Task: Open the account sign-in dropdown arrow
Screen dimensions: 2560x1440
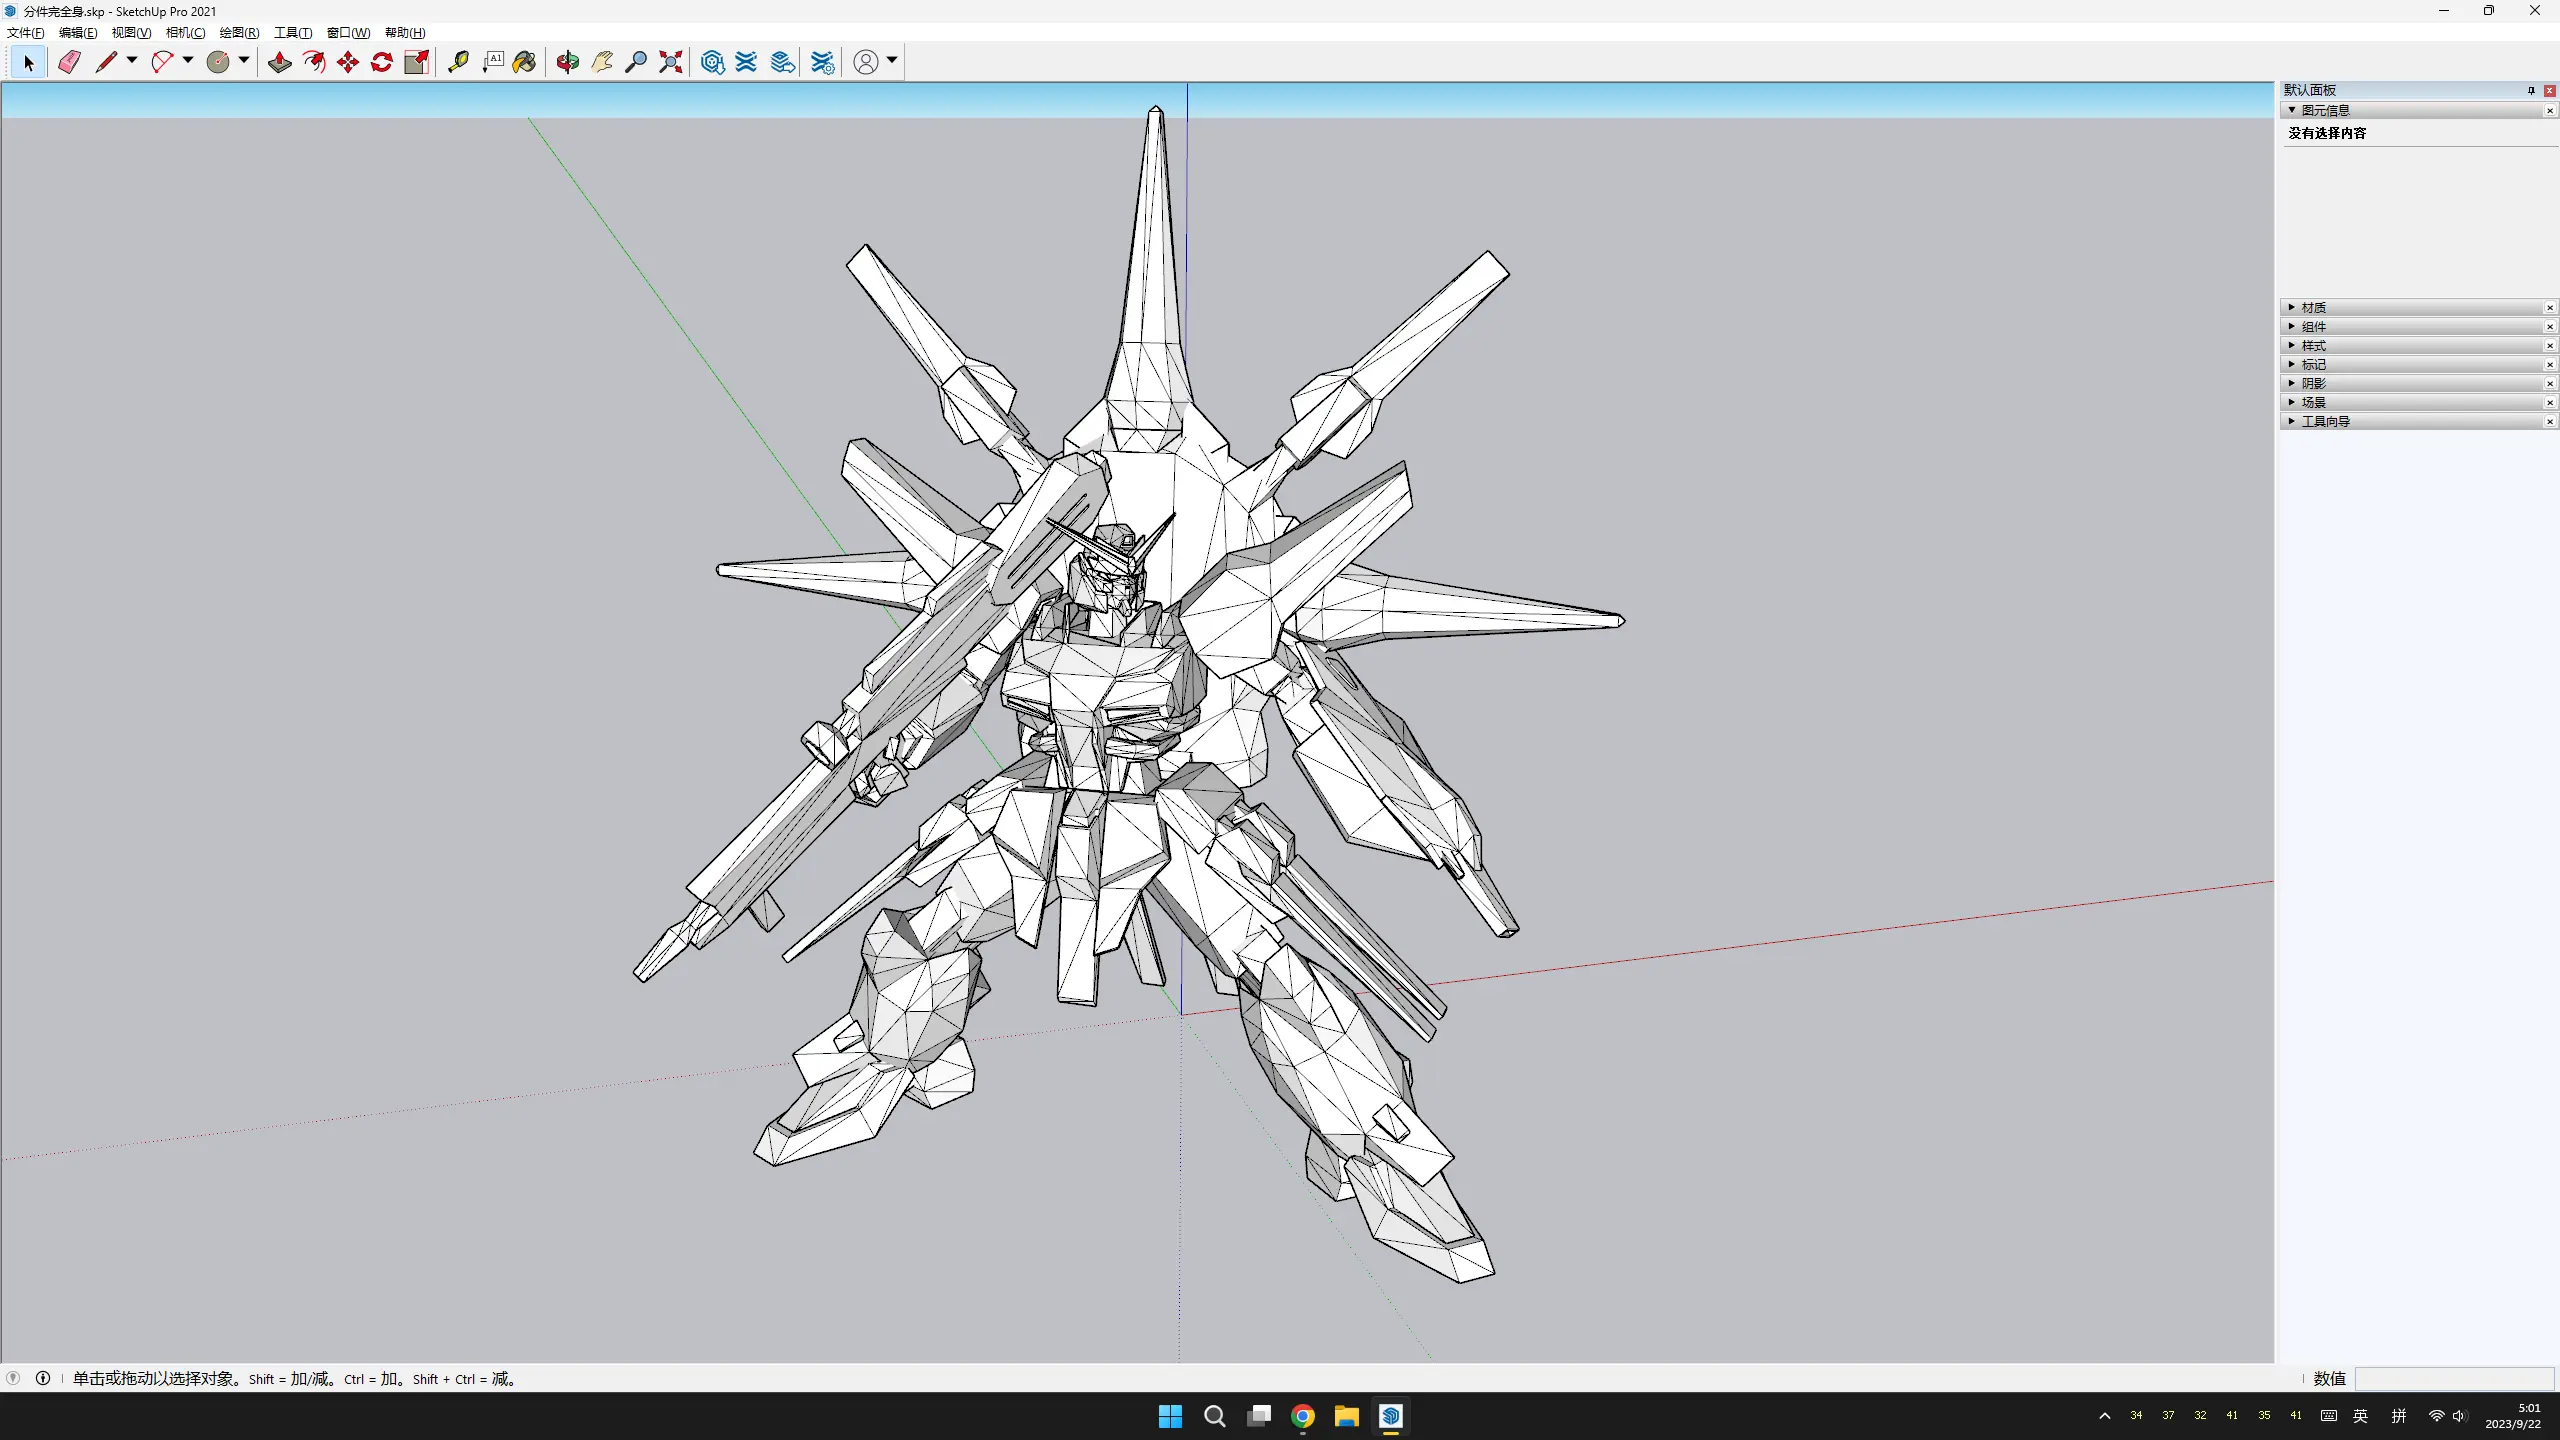Action: click(x=892, y=60)
